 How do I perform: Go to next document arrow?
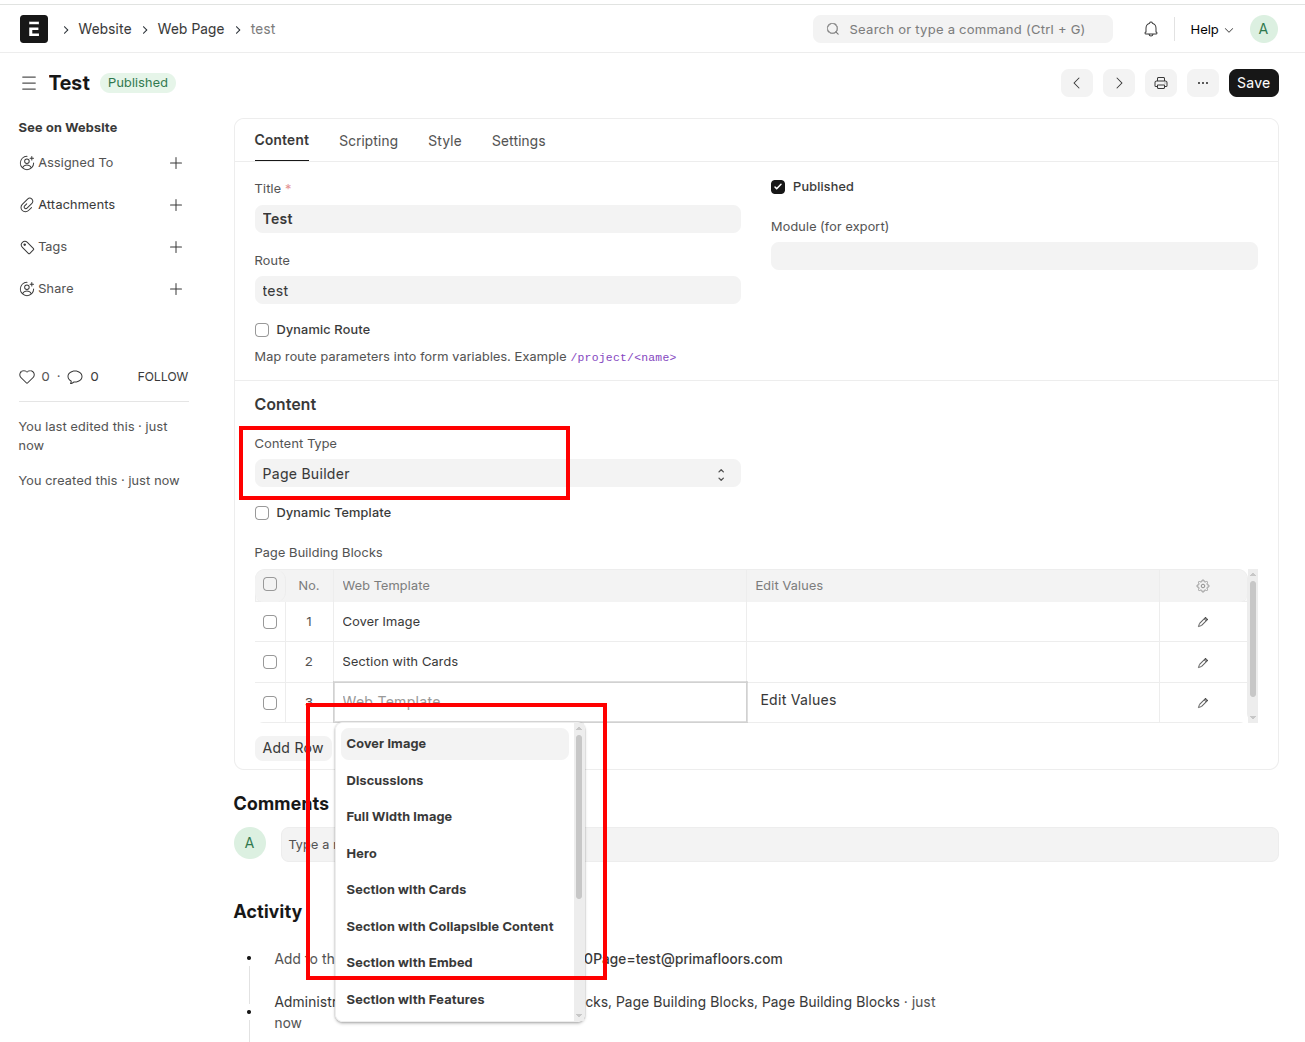(x=1119, y=83)
